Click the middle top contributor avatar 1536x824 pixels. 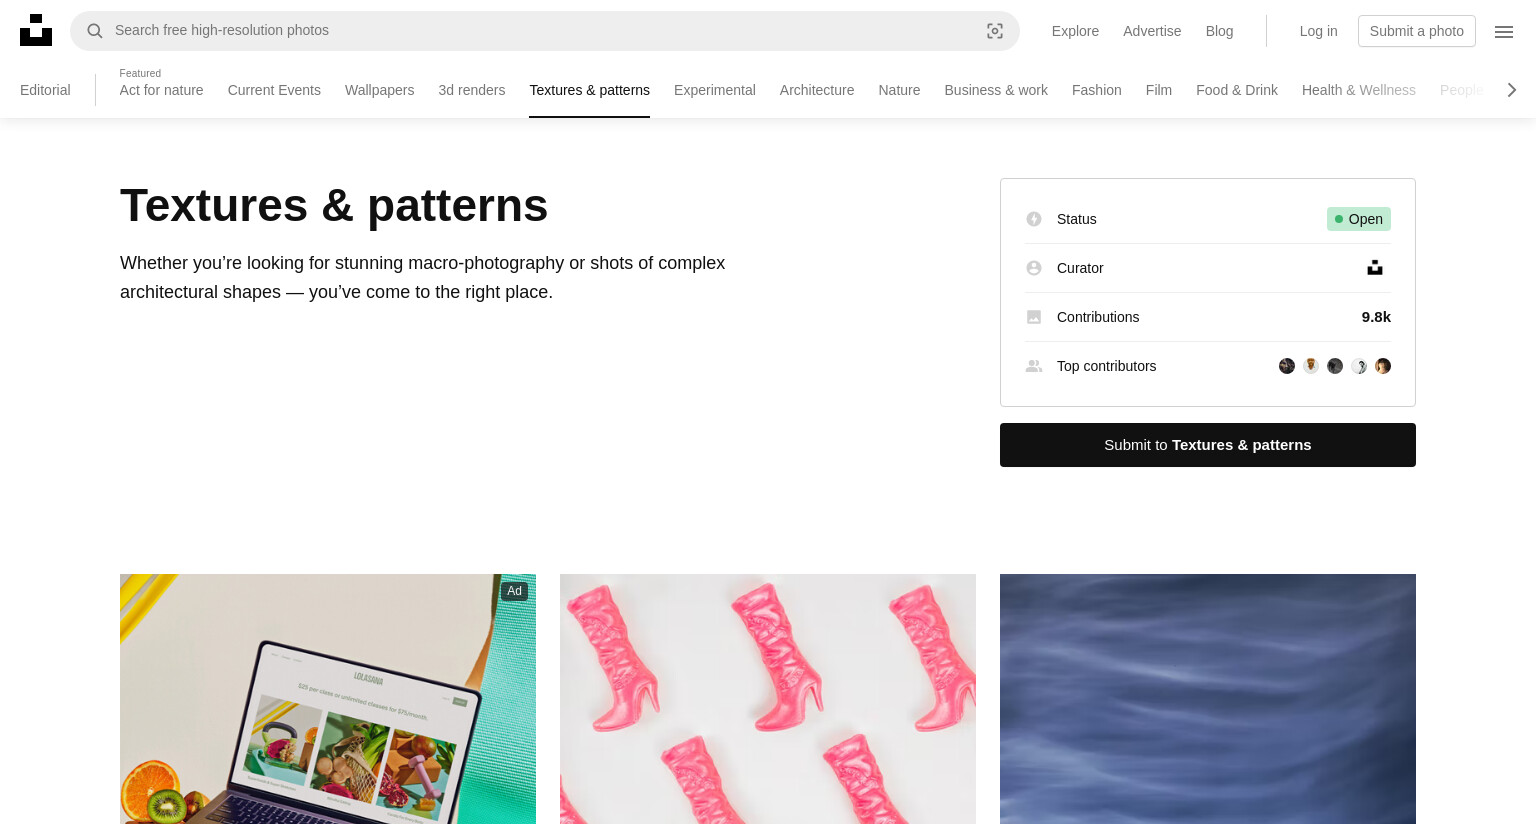tap(1335, 366)
